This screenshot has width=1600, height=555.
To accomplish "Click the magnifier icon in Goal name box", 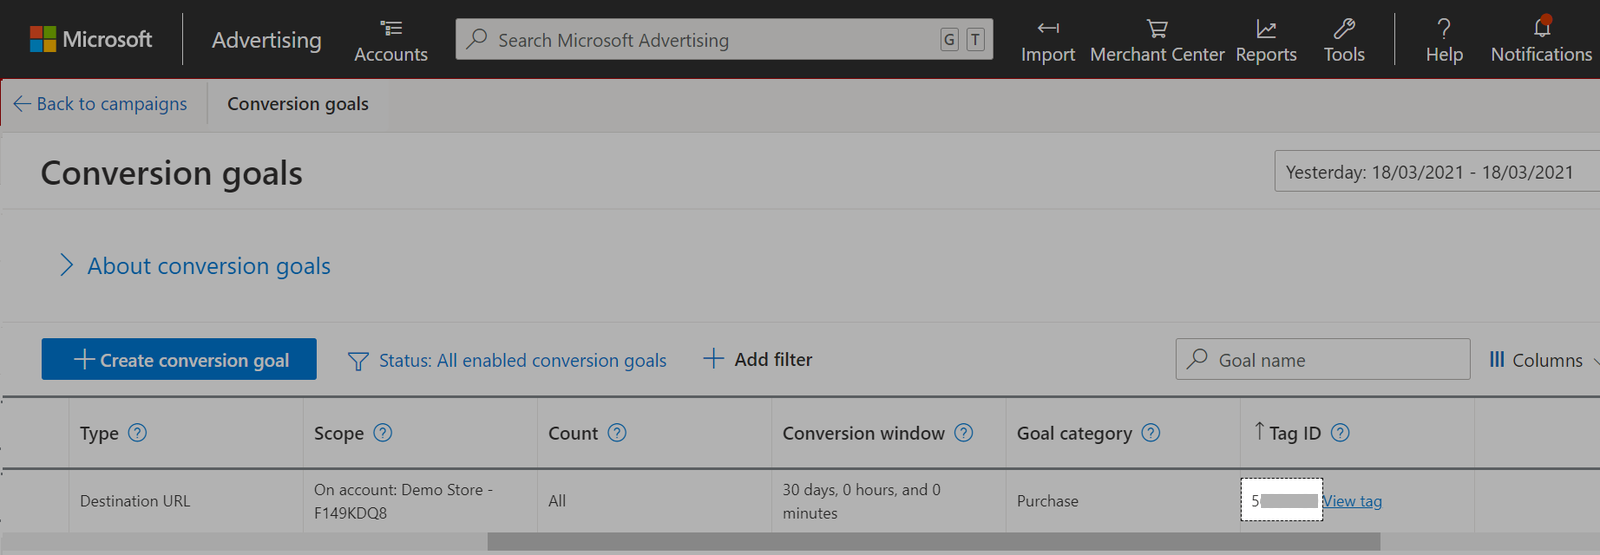I will click(x=1197, y=359).
